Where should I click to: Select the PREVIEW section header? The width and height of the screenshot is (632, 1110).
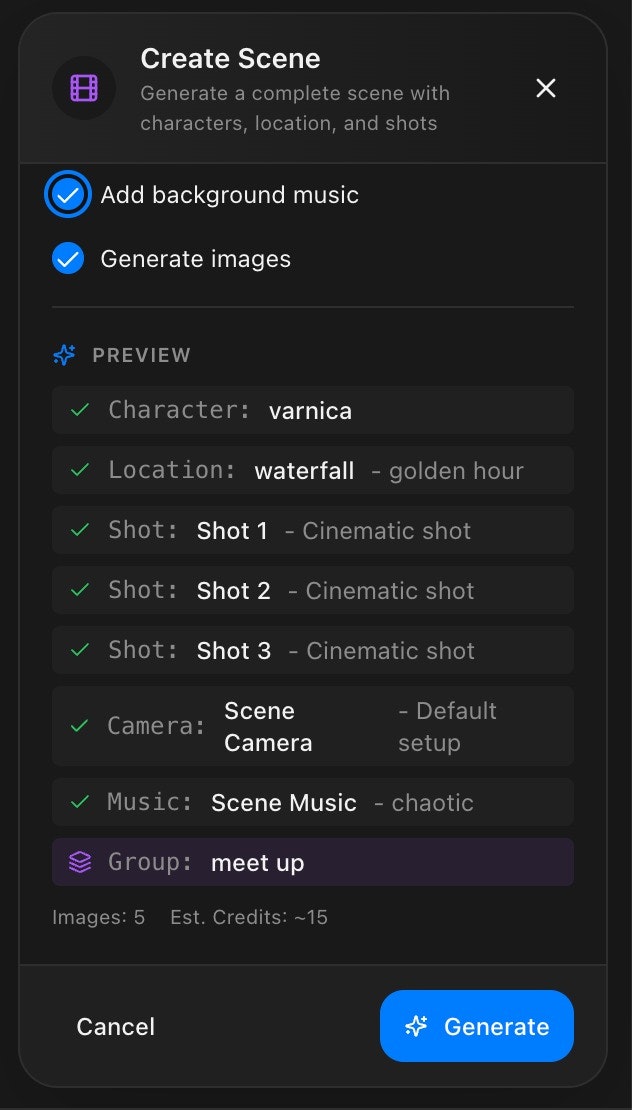point(140,355)
